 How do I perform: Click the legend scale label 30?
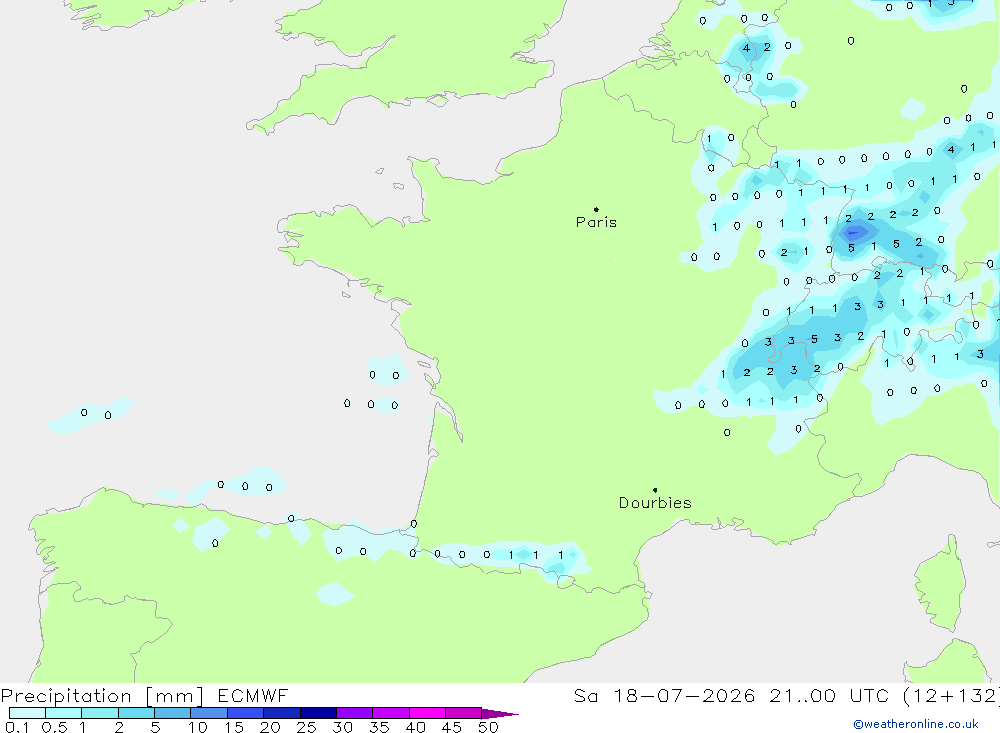(342, 727)
